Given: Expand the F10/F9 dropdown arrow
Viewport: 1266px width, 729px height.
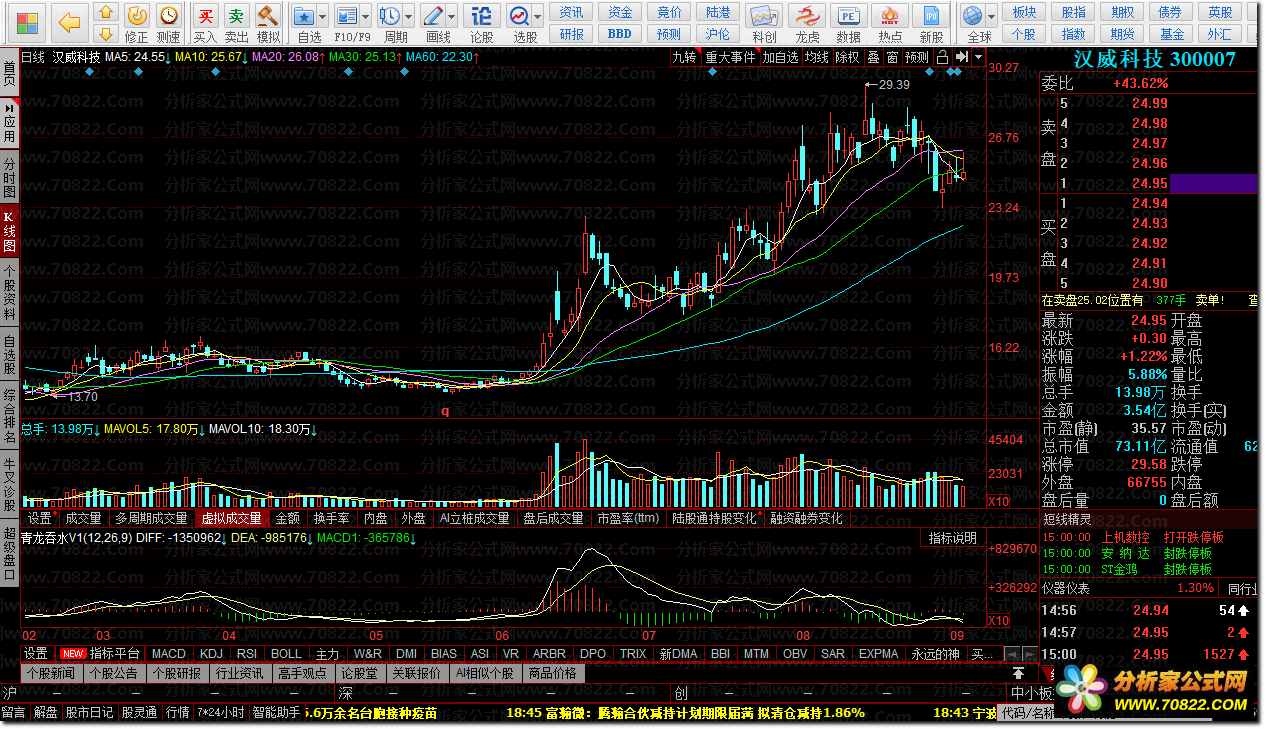Looking at the screenshot, I should tap(367, 15).
